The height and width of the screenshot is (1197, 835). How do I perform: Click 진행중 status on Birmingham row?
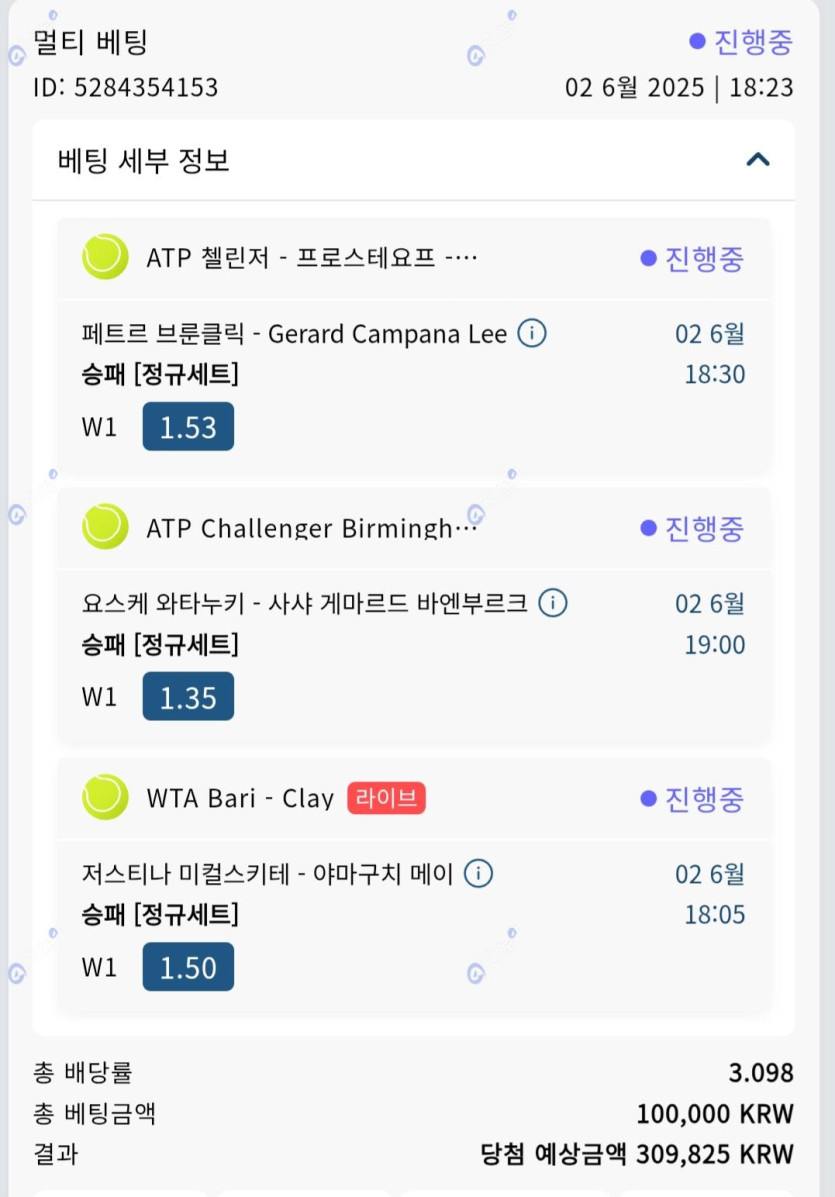pyautogui.click(x=692, y=528)
